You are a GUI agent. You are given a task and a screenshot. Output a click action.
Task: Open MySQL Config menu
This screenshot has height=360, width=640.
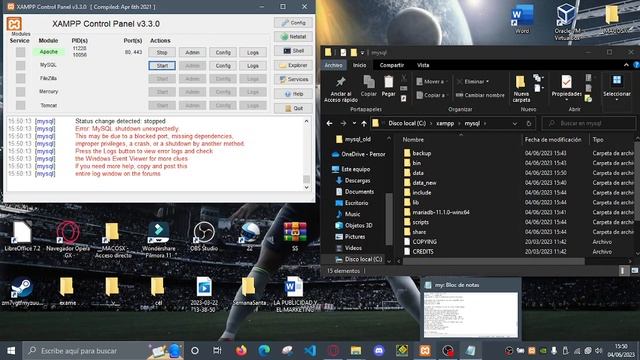[x=223, y=65]
